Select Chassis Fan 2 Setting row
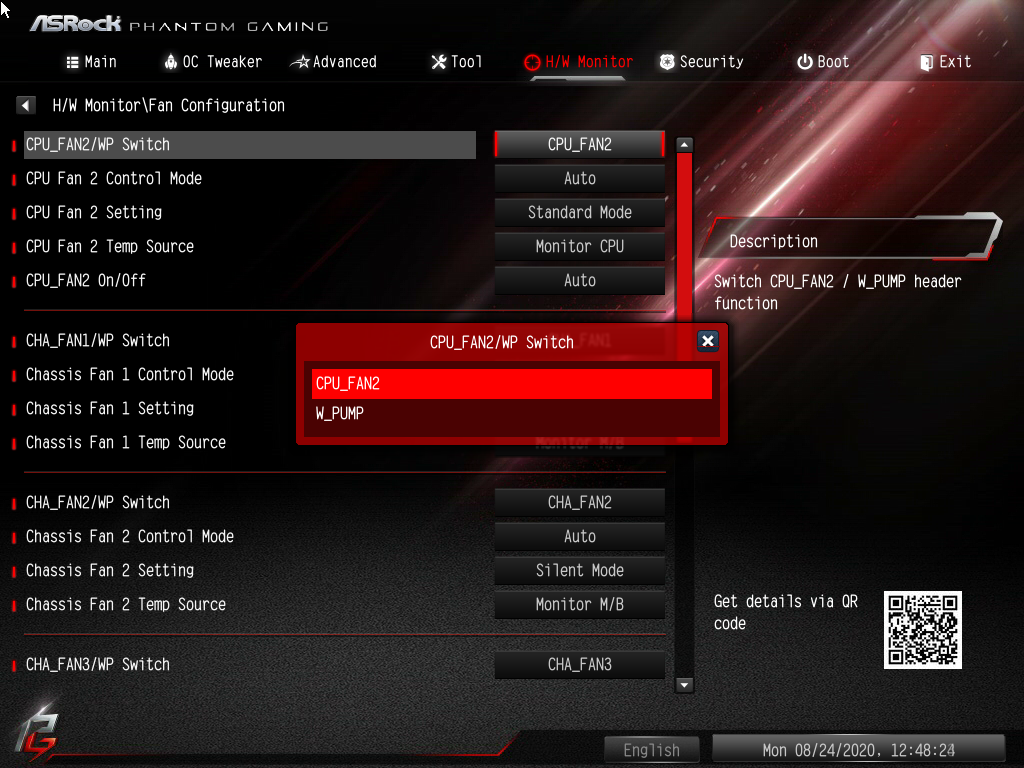The width and height of the screenshot is (1024, 768). coord(249,570)
